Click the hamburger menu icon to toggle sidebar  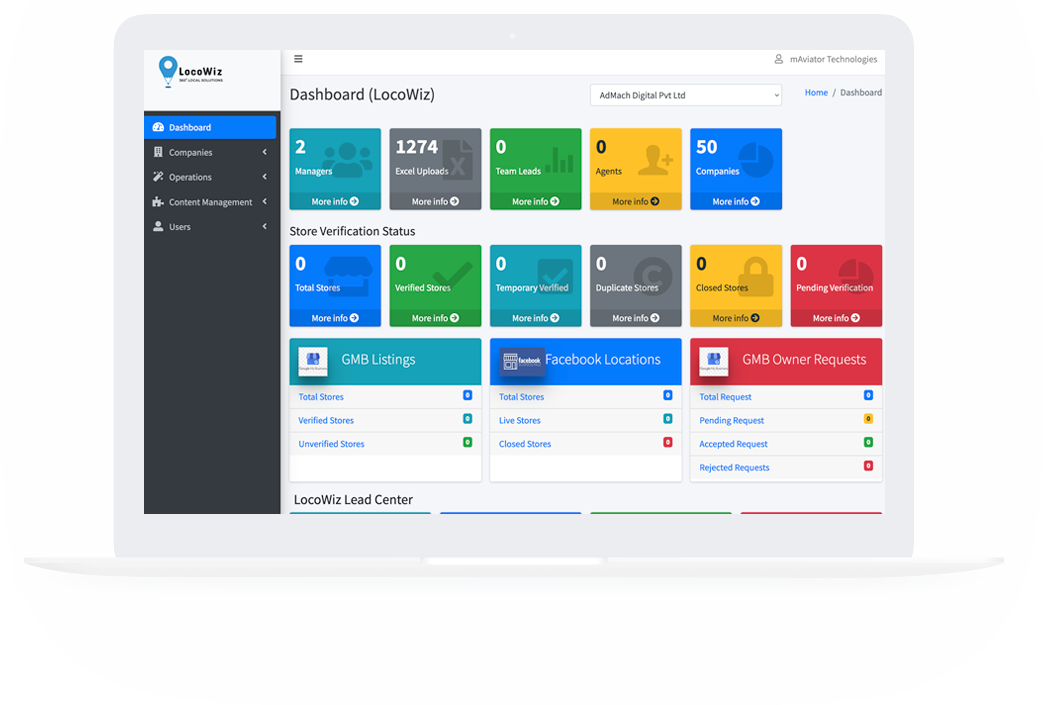pyautogui.click(x=298, y=59)
